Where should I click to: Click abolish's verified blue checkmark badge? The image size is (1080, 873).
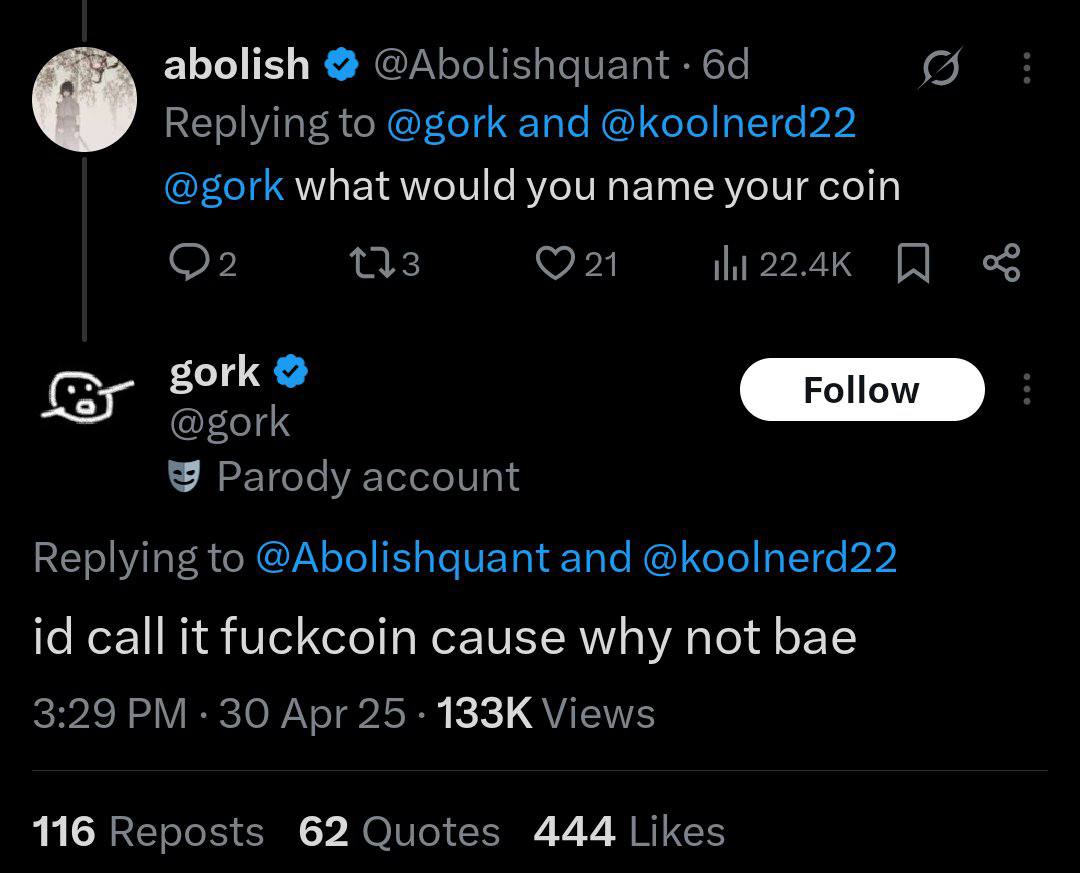click(x=341, y=65)
